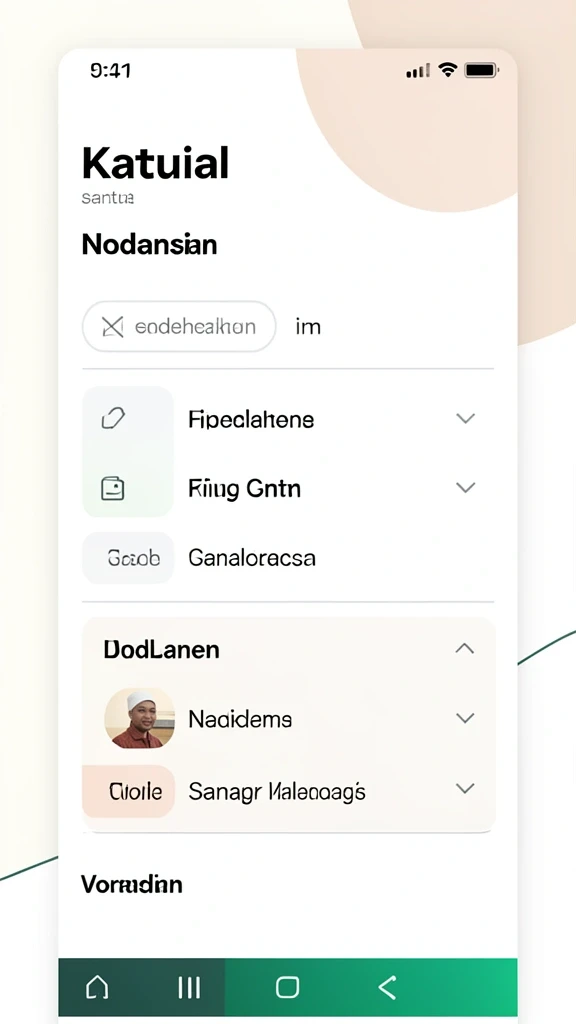Collapse the DodLanen section

coord(464,648)
